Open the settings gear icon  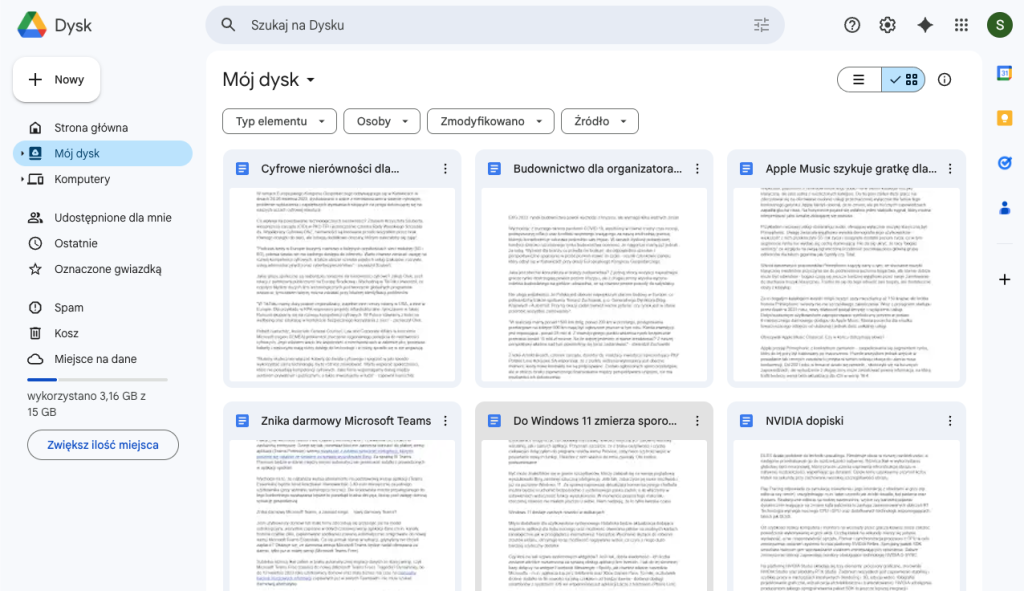[x=888, y=25]
